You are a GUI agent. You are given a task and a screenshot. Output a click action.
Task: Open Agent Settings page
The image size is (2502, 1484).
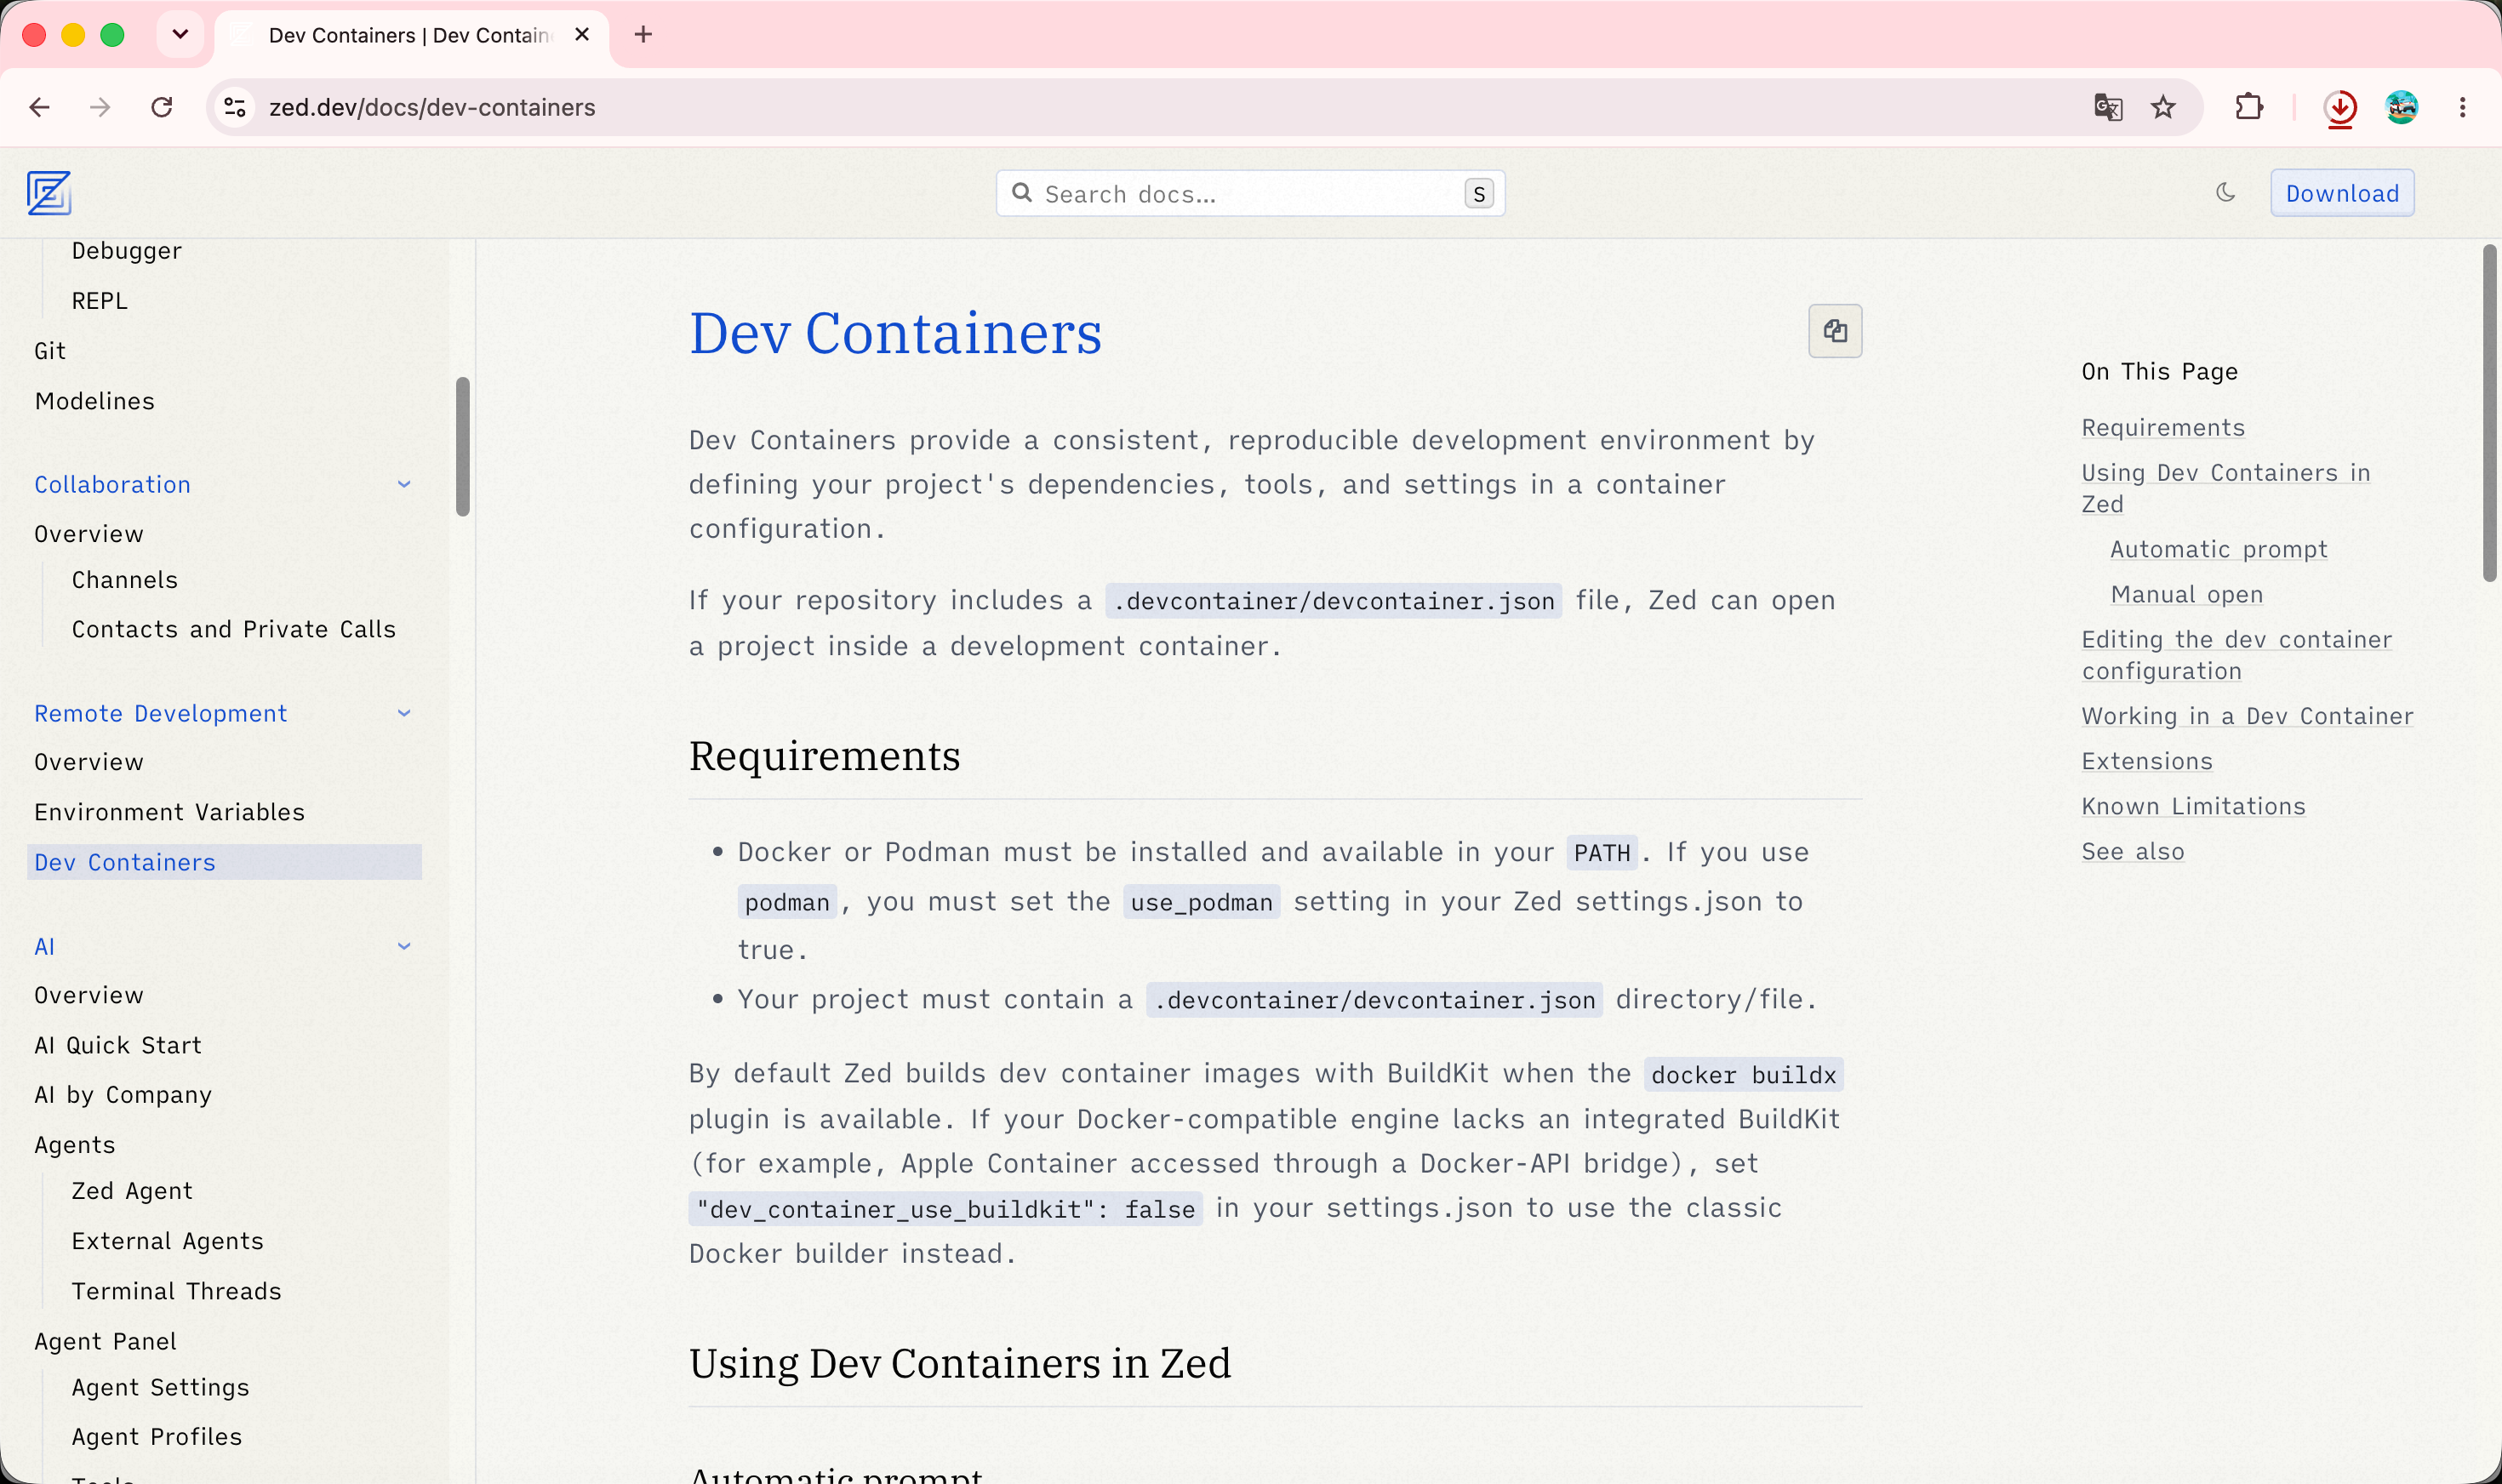(x=161, y=1387)
